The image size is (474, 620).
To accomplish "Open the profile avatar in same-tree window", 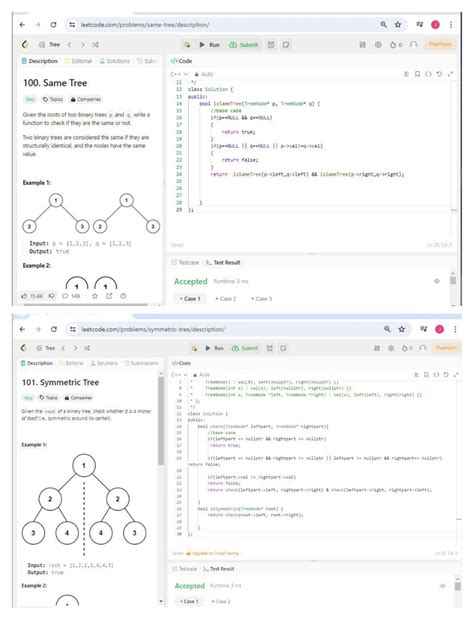I will 435,25.
